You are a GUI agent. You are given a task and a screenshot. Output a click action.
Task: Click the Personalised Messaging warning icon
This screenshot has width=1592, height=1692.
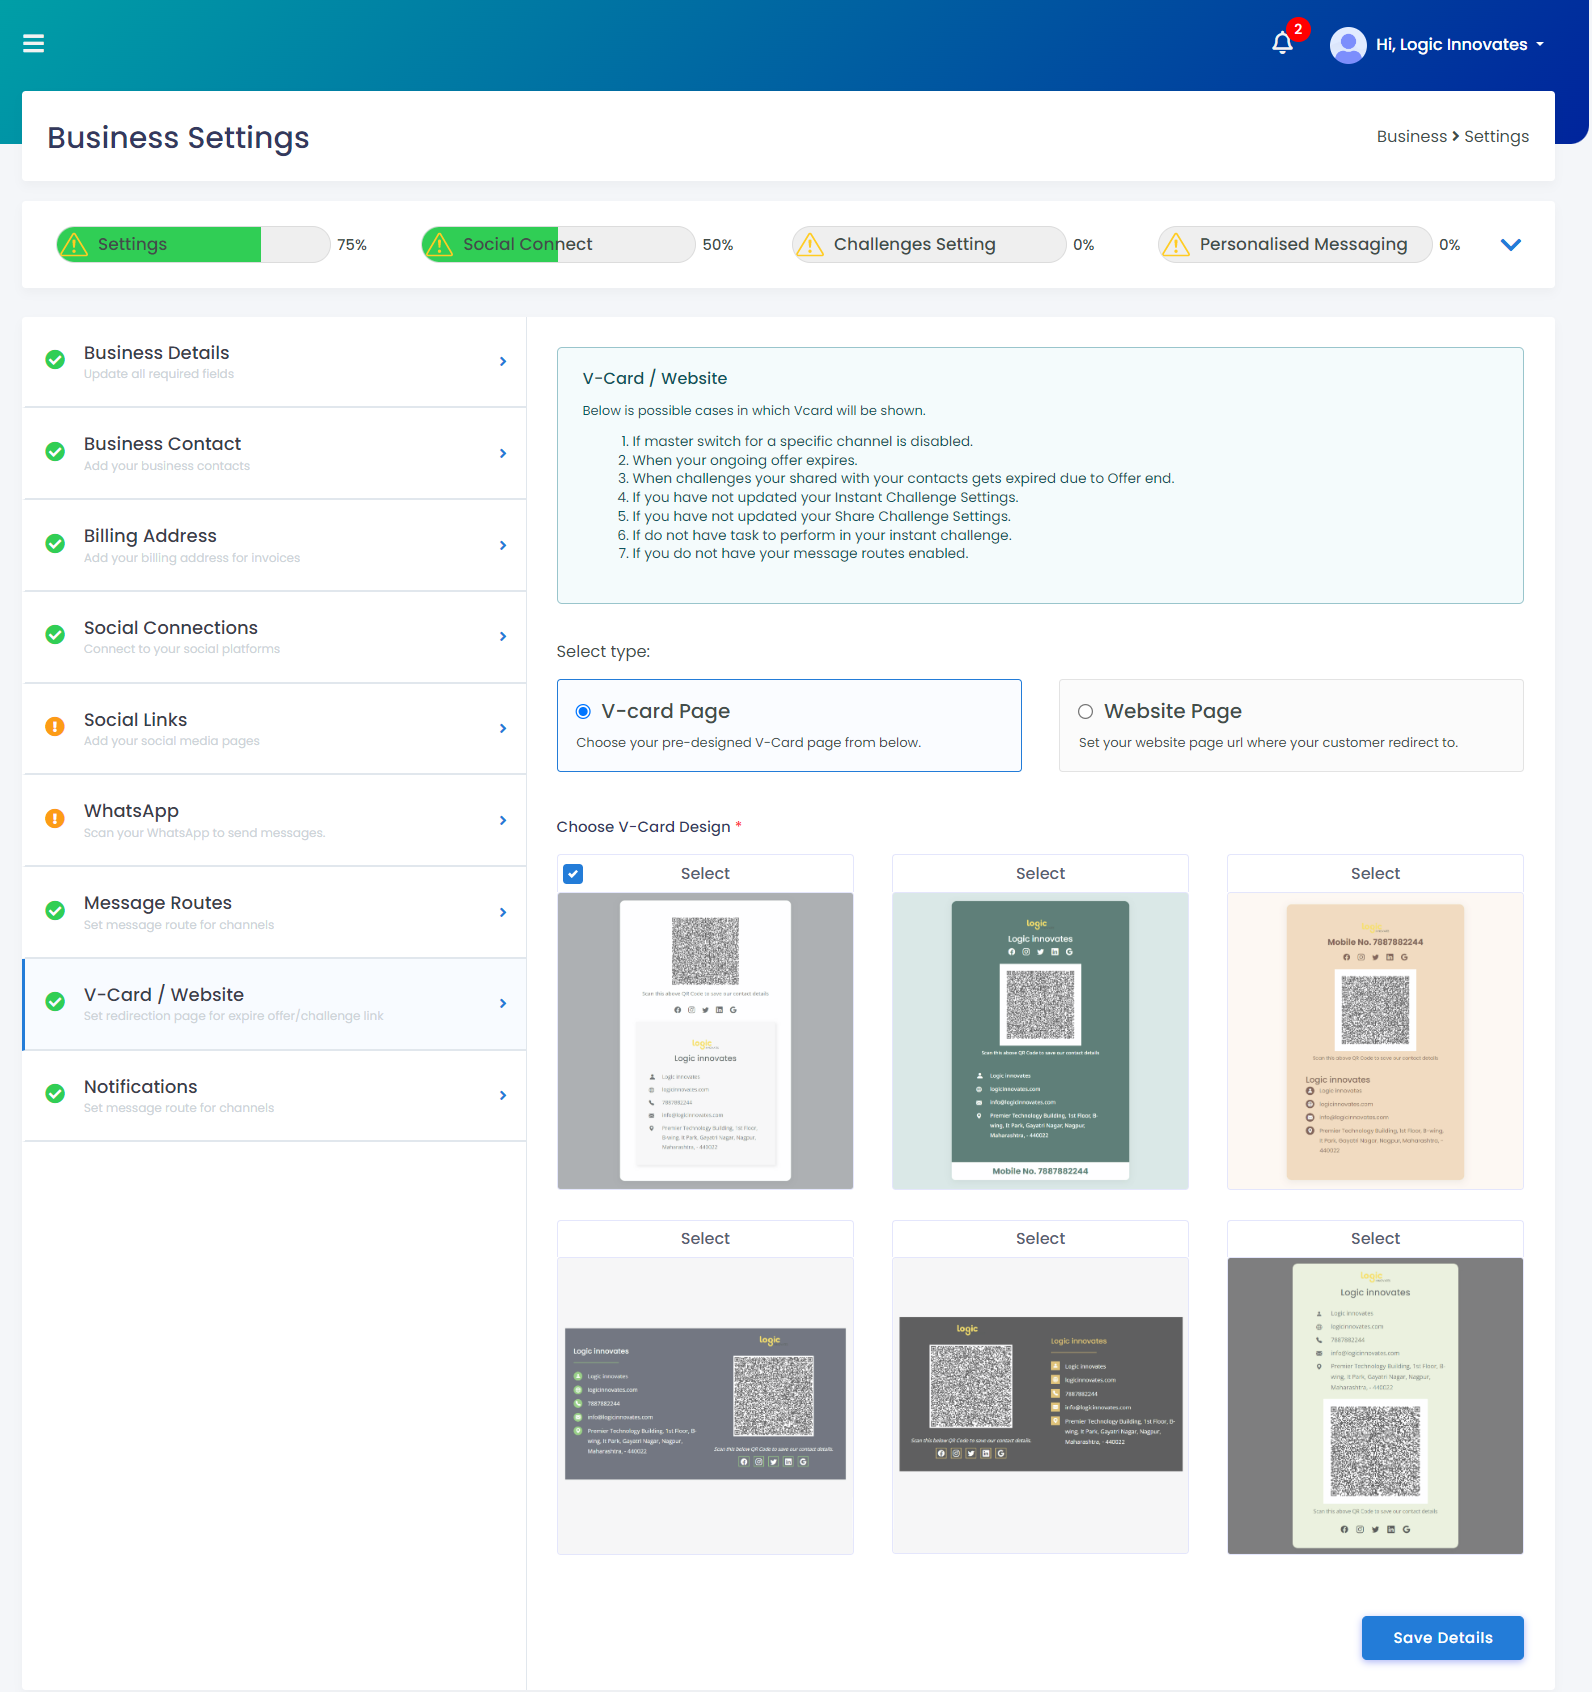point(1176,244)
